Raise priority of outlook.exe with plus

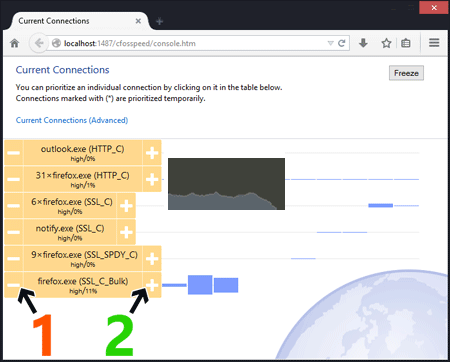pos(152,153)
